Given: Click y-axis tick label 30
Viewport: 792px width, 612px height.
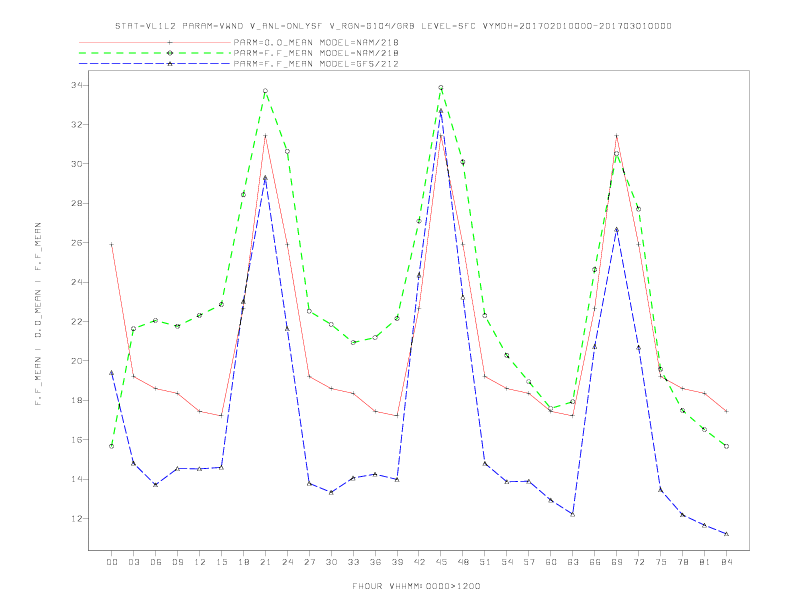Looking at the screenshot, I should point(77,164).
